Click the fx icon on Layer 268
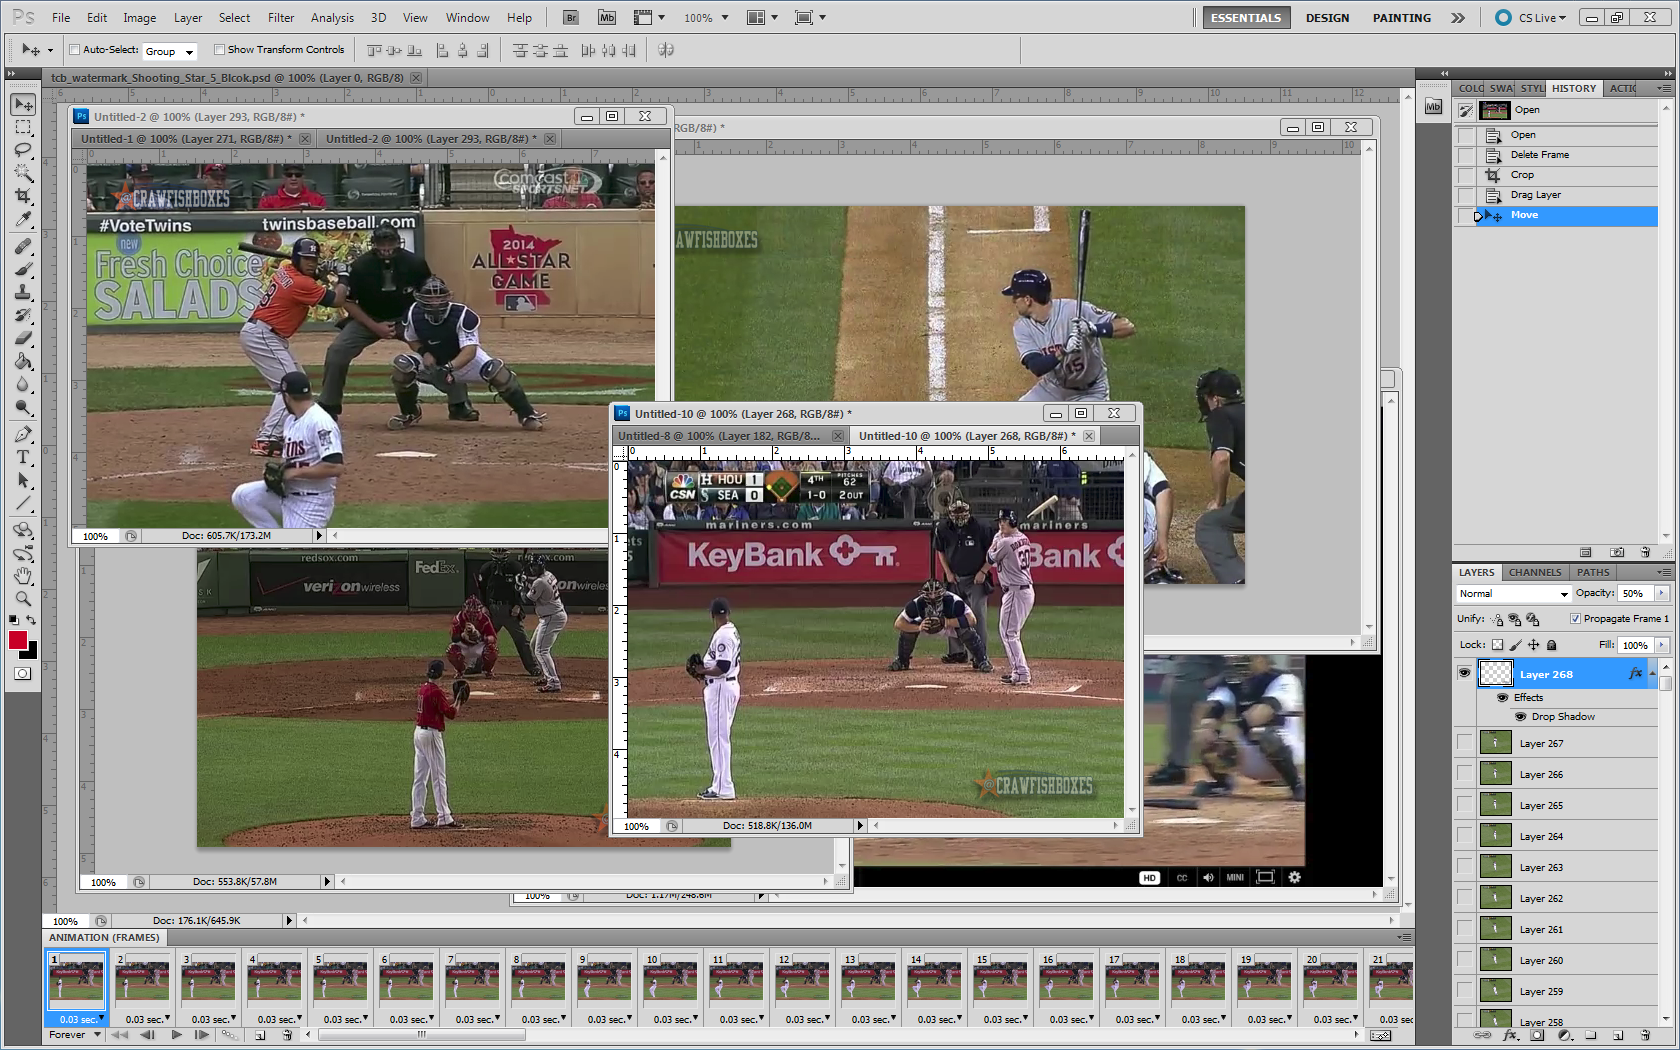The image size is (1680, 1050). point(1635,674)
